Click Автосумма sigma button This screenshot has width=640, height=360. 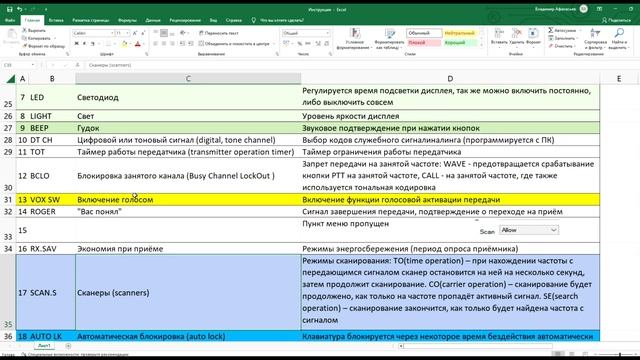click(562, 31)
